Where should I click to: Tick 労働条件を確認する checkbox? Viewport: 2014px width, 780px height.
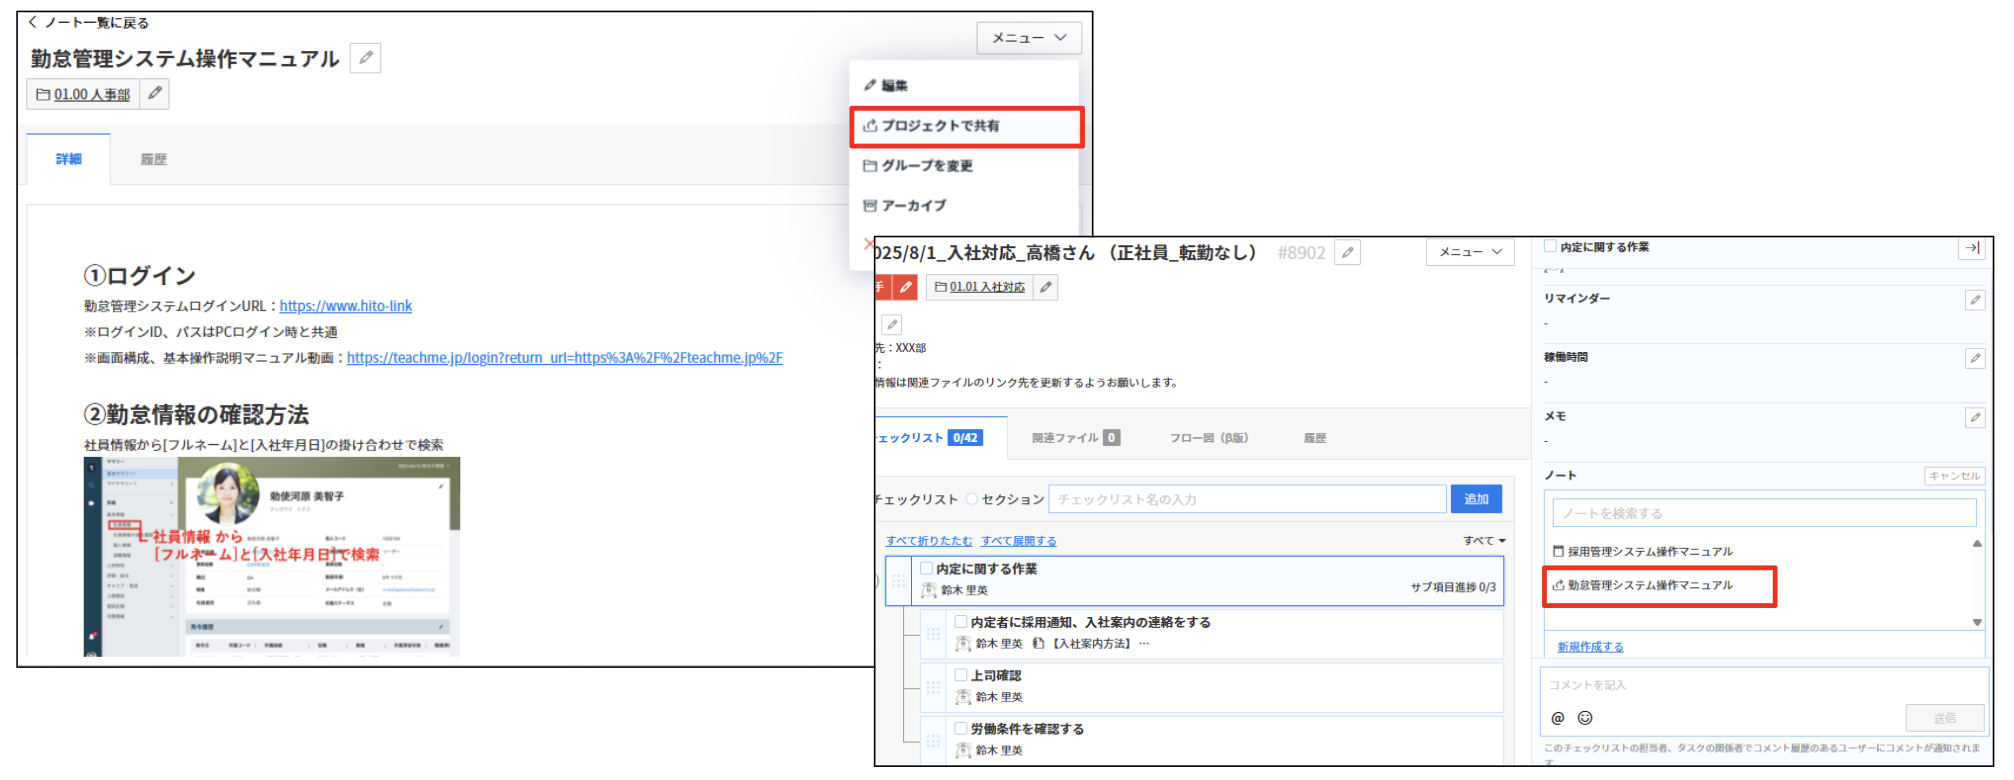tap(960, 729)
